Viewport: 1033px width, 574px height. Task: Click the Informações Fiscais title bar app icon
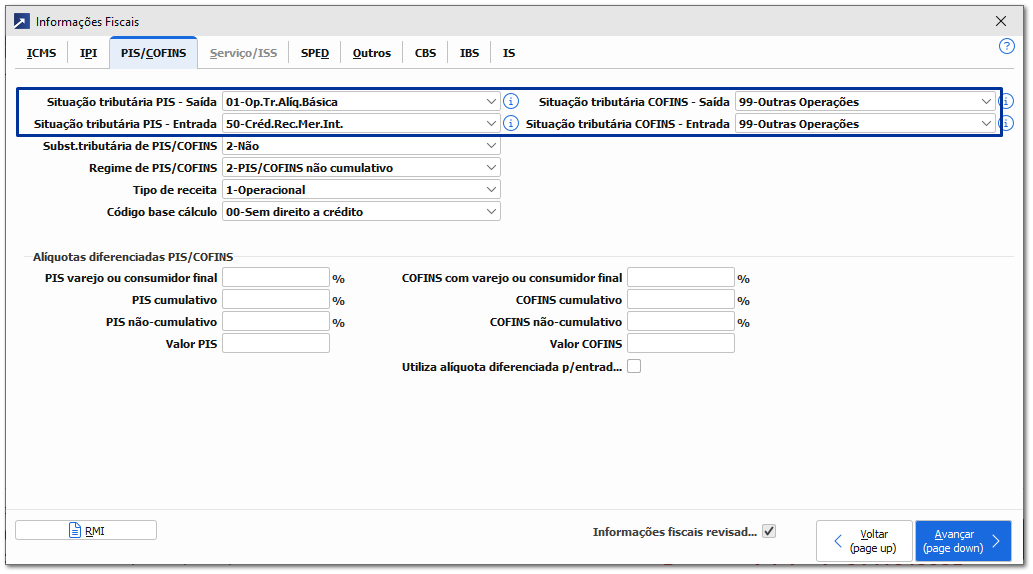[21, 21]
